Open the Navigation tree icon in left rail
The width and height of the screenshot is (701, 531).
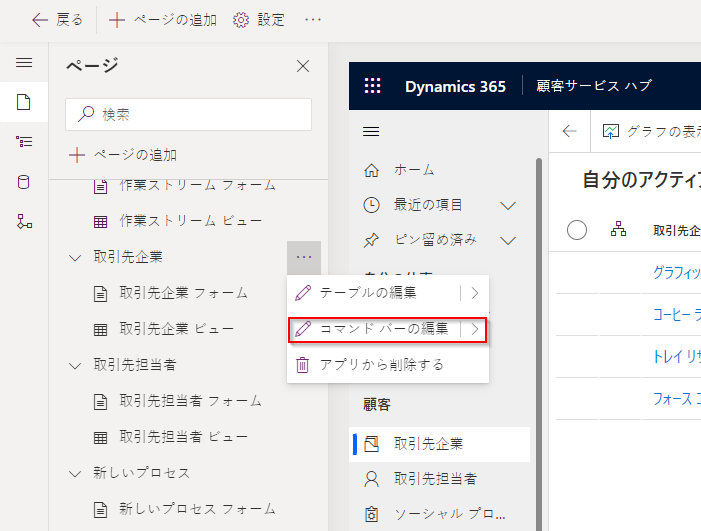click(x=24, y=142)
